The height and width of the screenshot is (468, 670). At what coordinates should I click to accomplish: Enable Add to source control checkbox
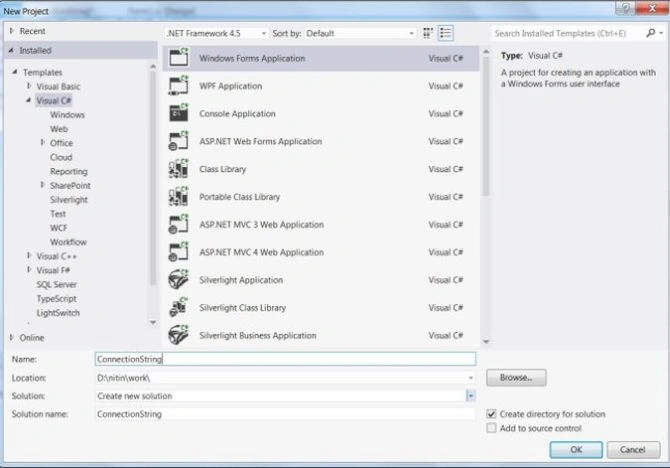click(491, 428)
